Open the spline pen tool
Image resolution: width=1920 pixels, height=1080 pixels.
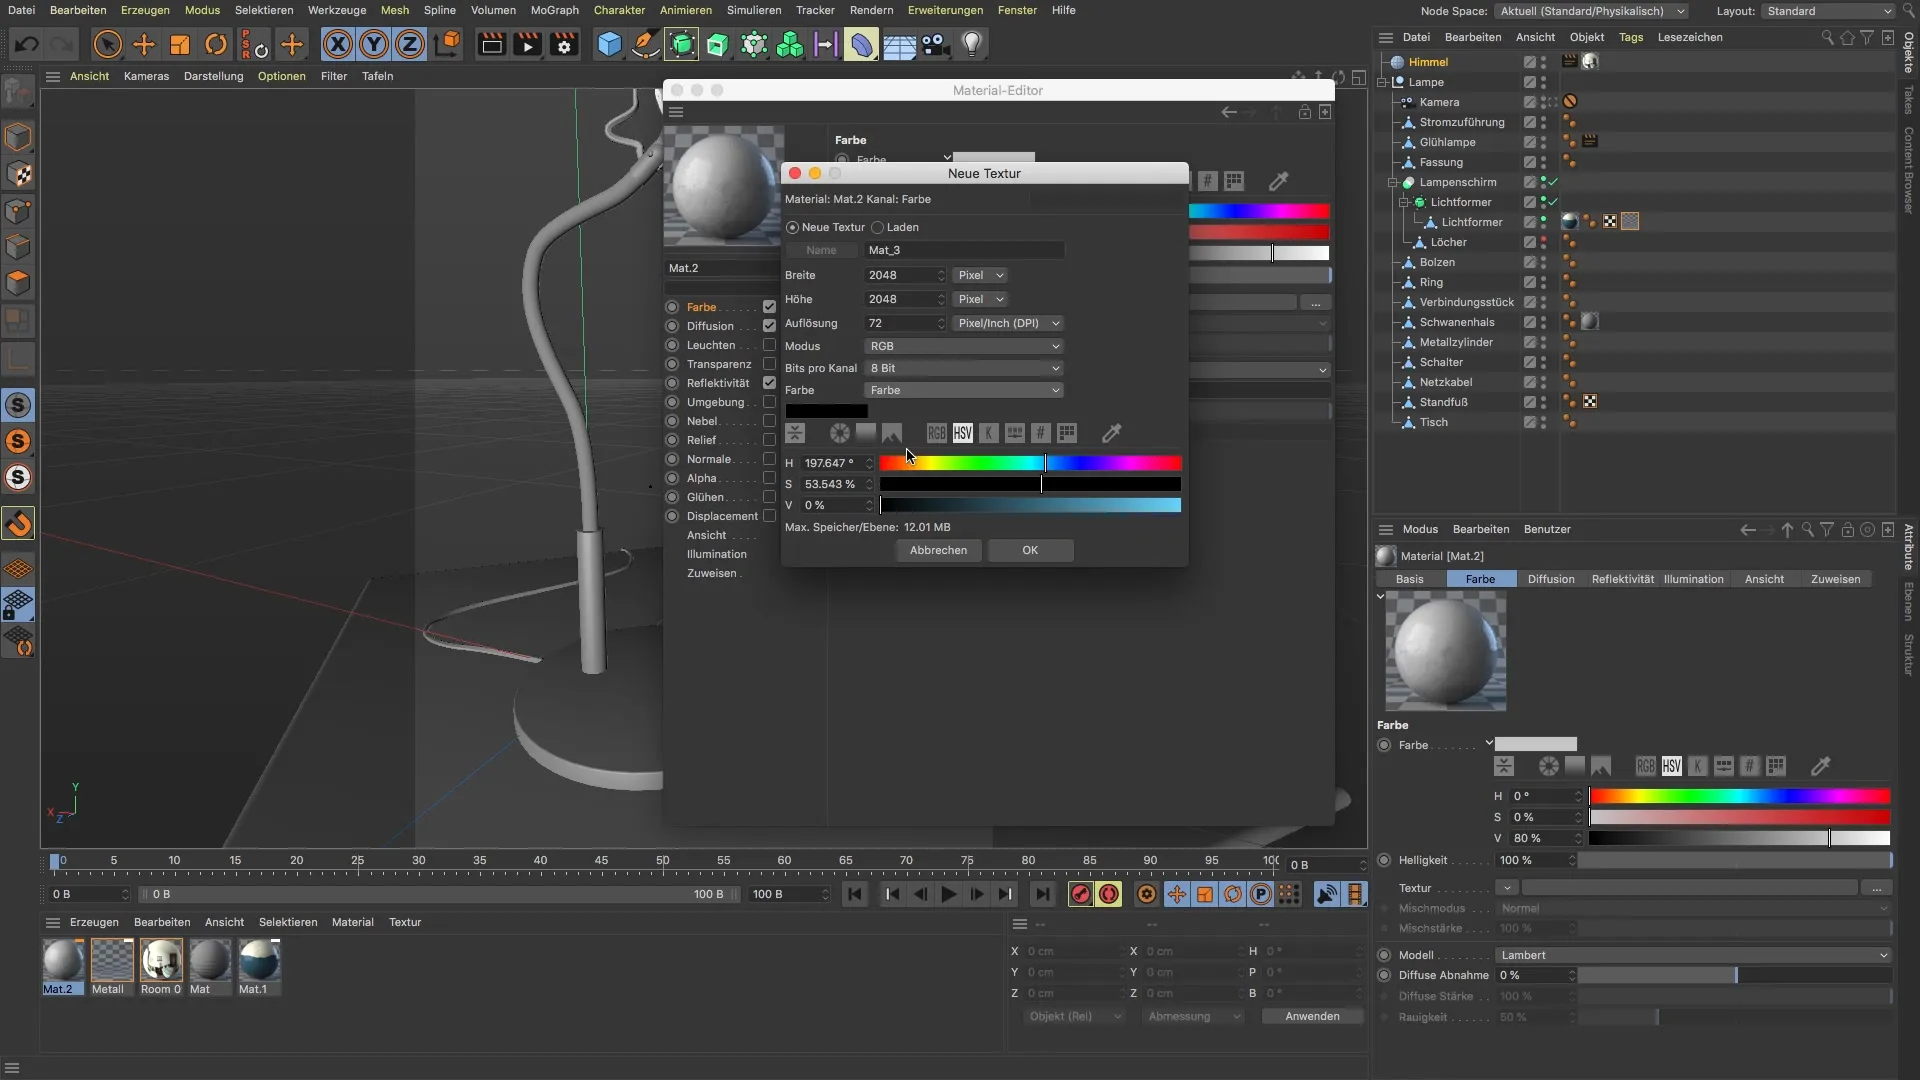pyautogui.click(x=645, y=44)
